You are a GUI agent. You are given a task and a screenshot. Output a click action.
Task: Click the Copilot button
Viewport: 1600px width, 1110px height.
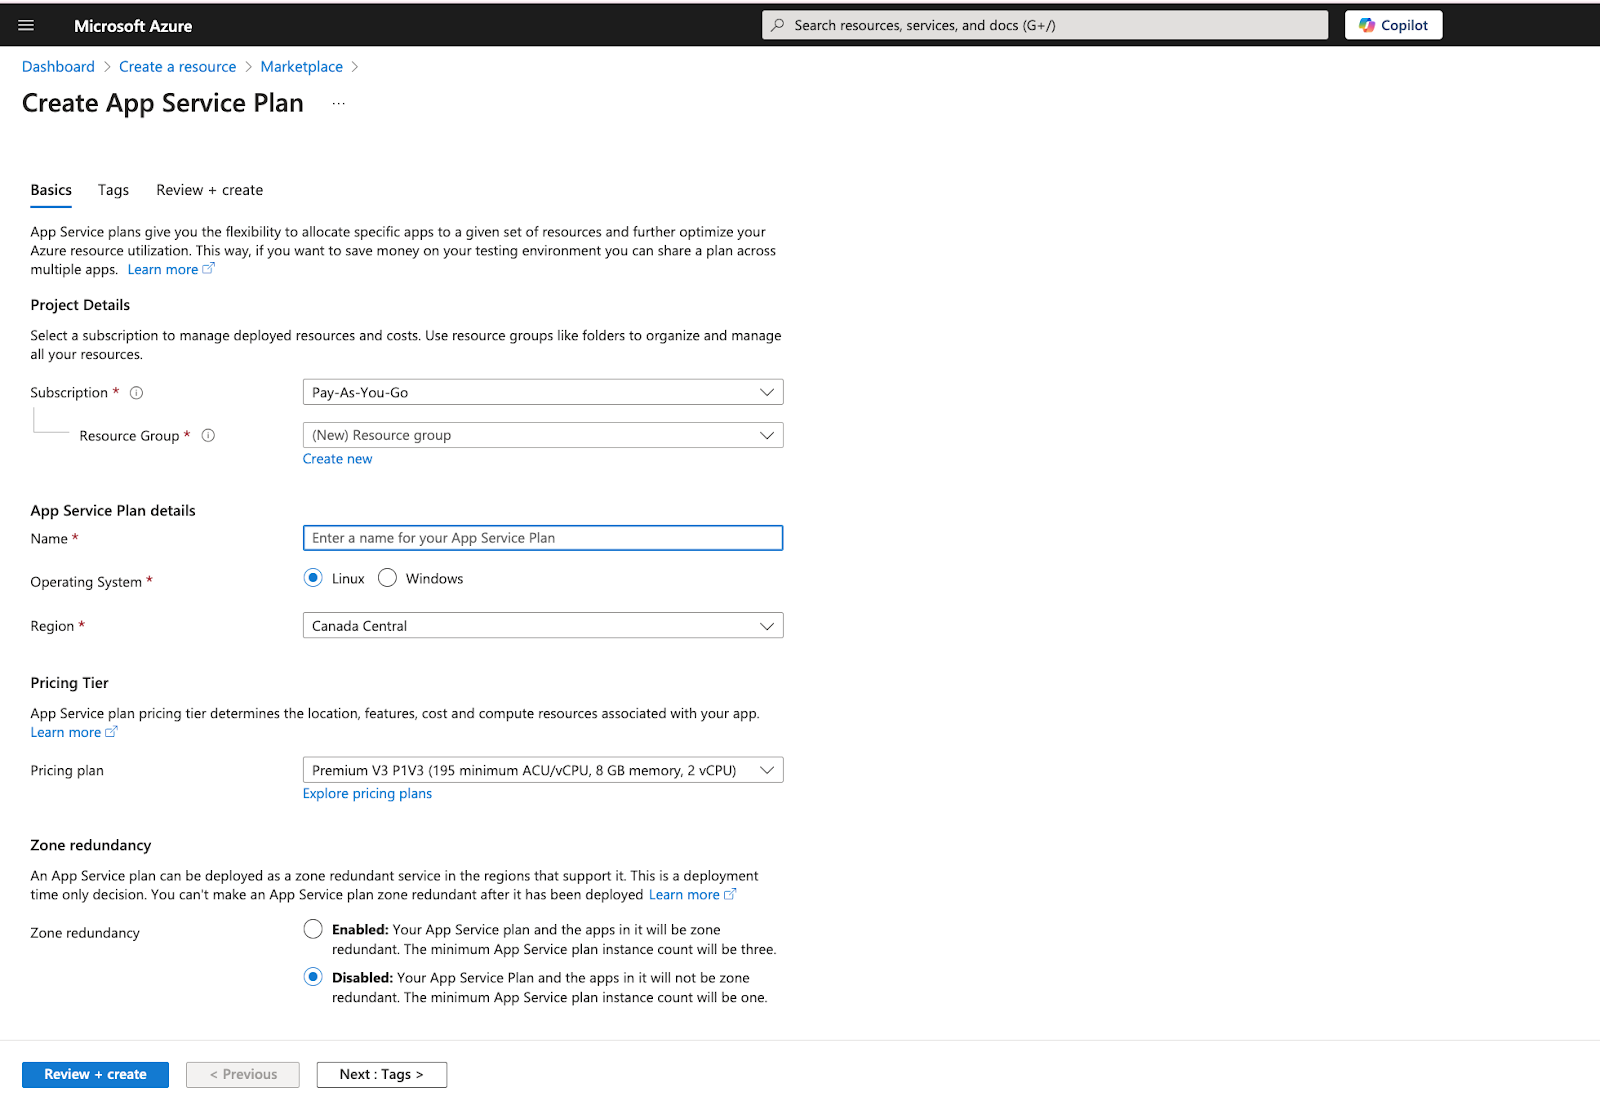click(1393, 25)
